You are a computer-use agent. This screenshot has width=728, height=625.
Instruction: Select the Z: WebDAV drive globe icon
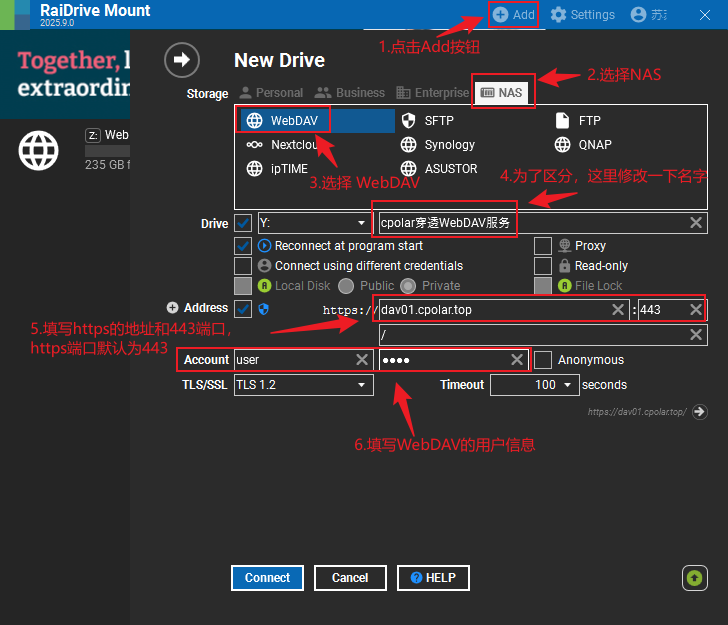pos(39,150)
